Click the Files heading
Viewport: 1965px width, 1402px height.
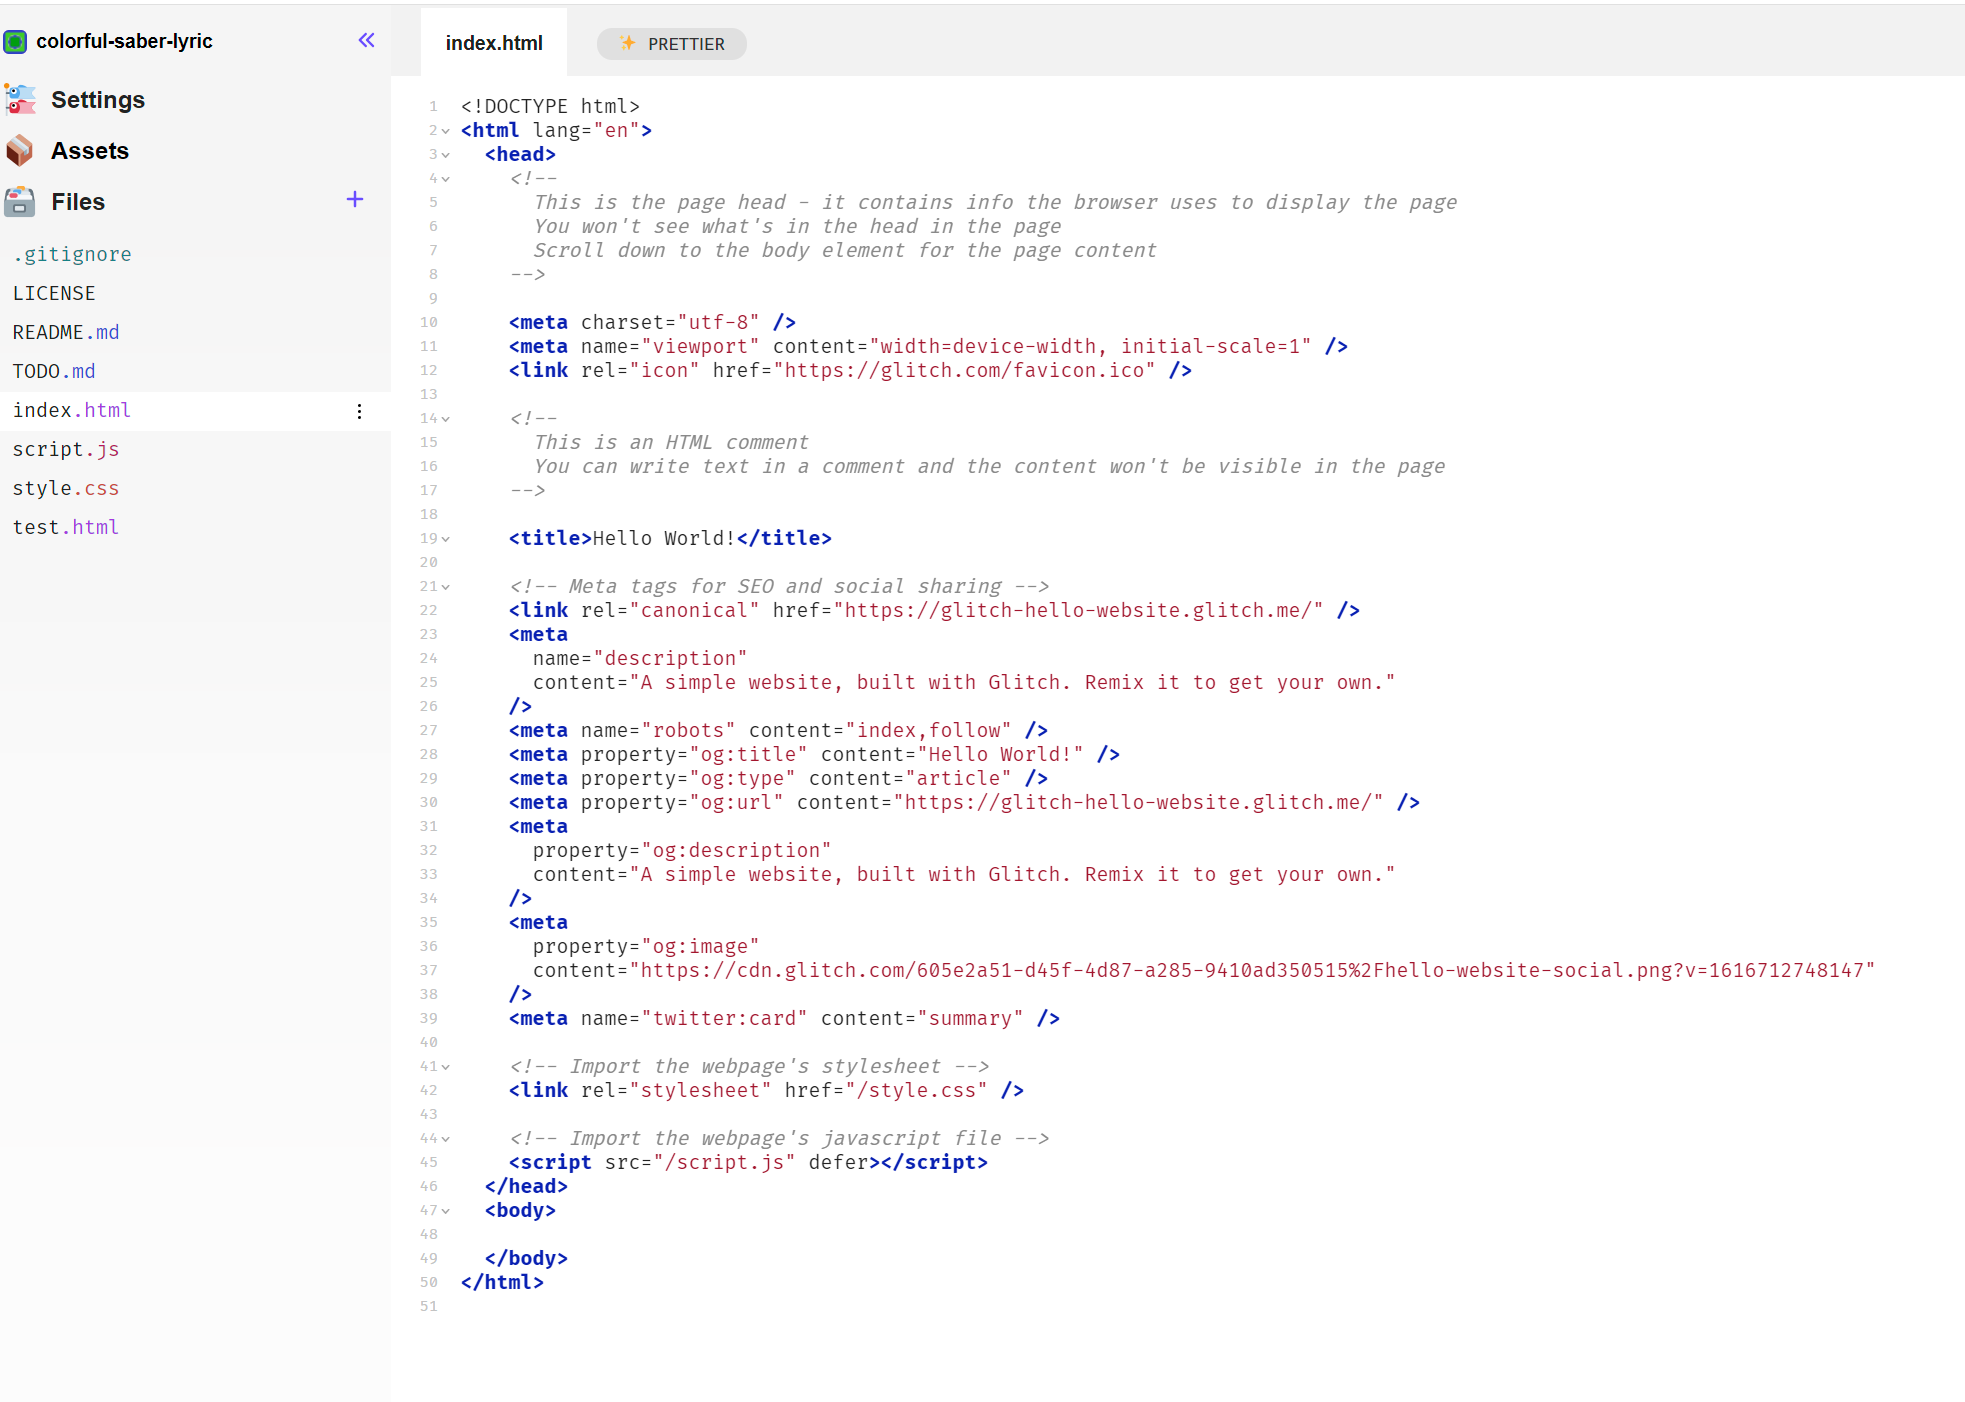(x=78, y=202)
